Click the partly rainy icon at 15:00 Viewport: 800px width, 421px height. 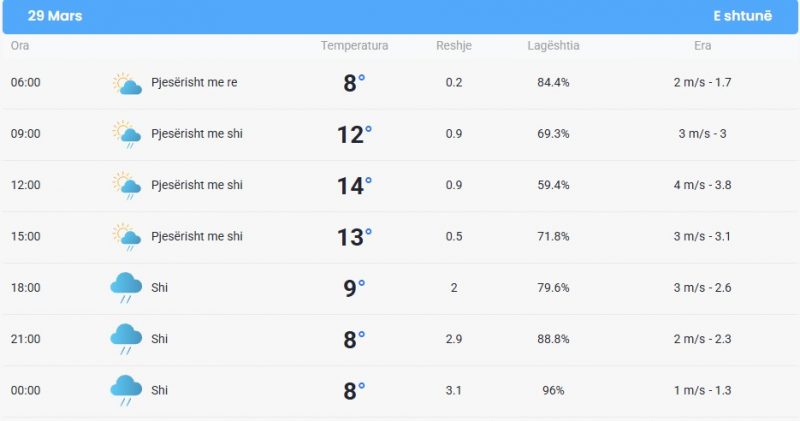click(x=127, y=237)
